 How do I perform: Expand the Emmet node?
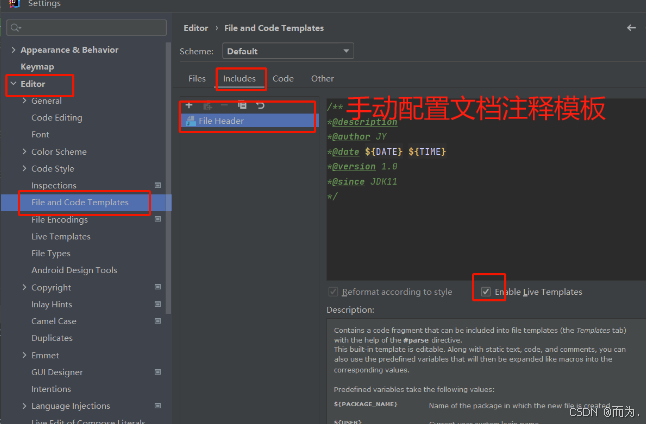click(x=24, y=355)
